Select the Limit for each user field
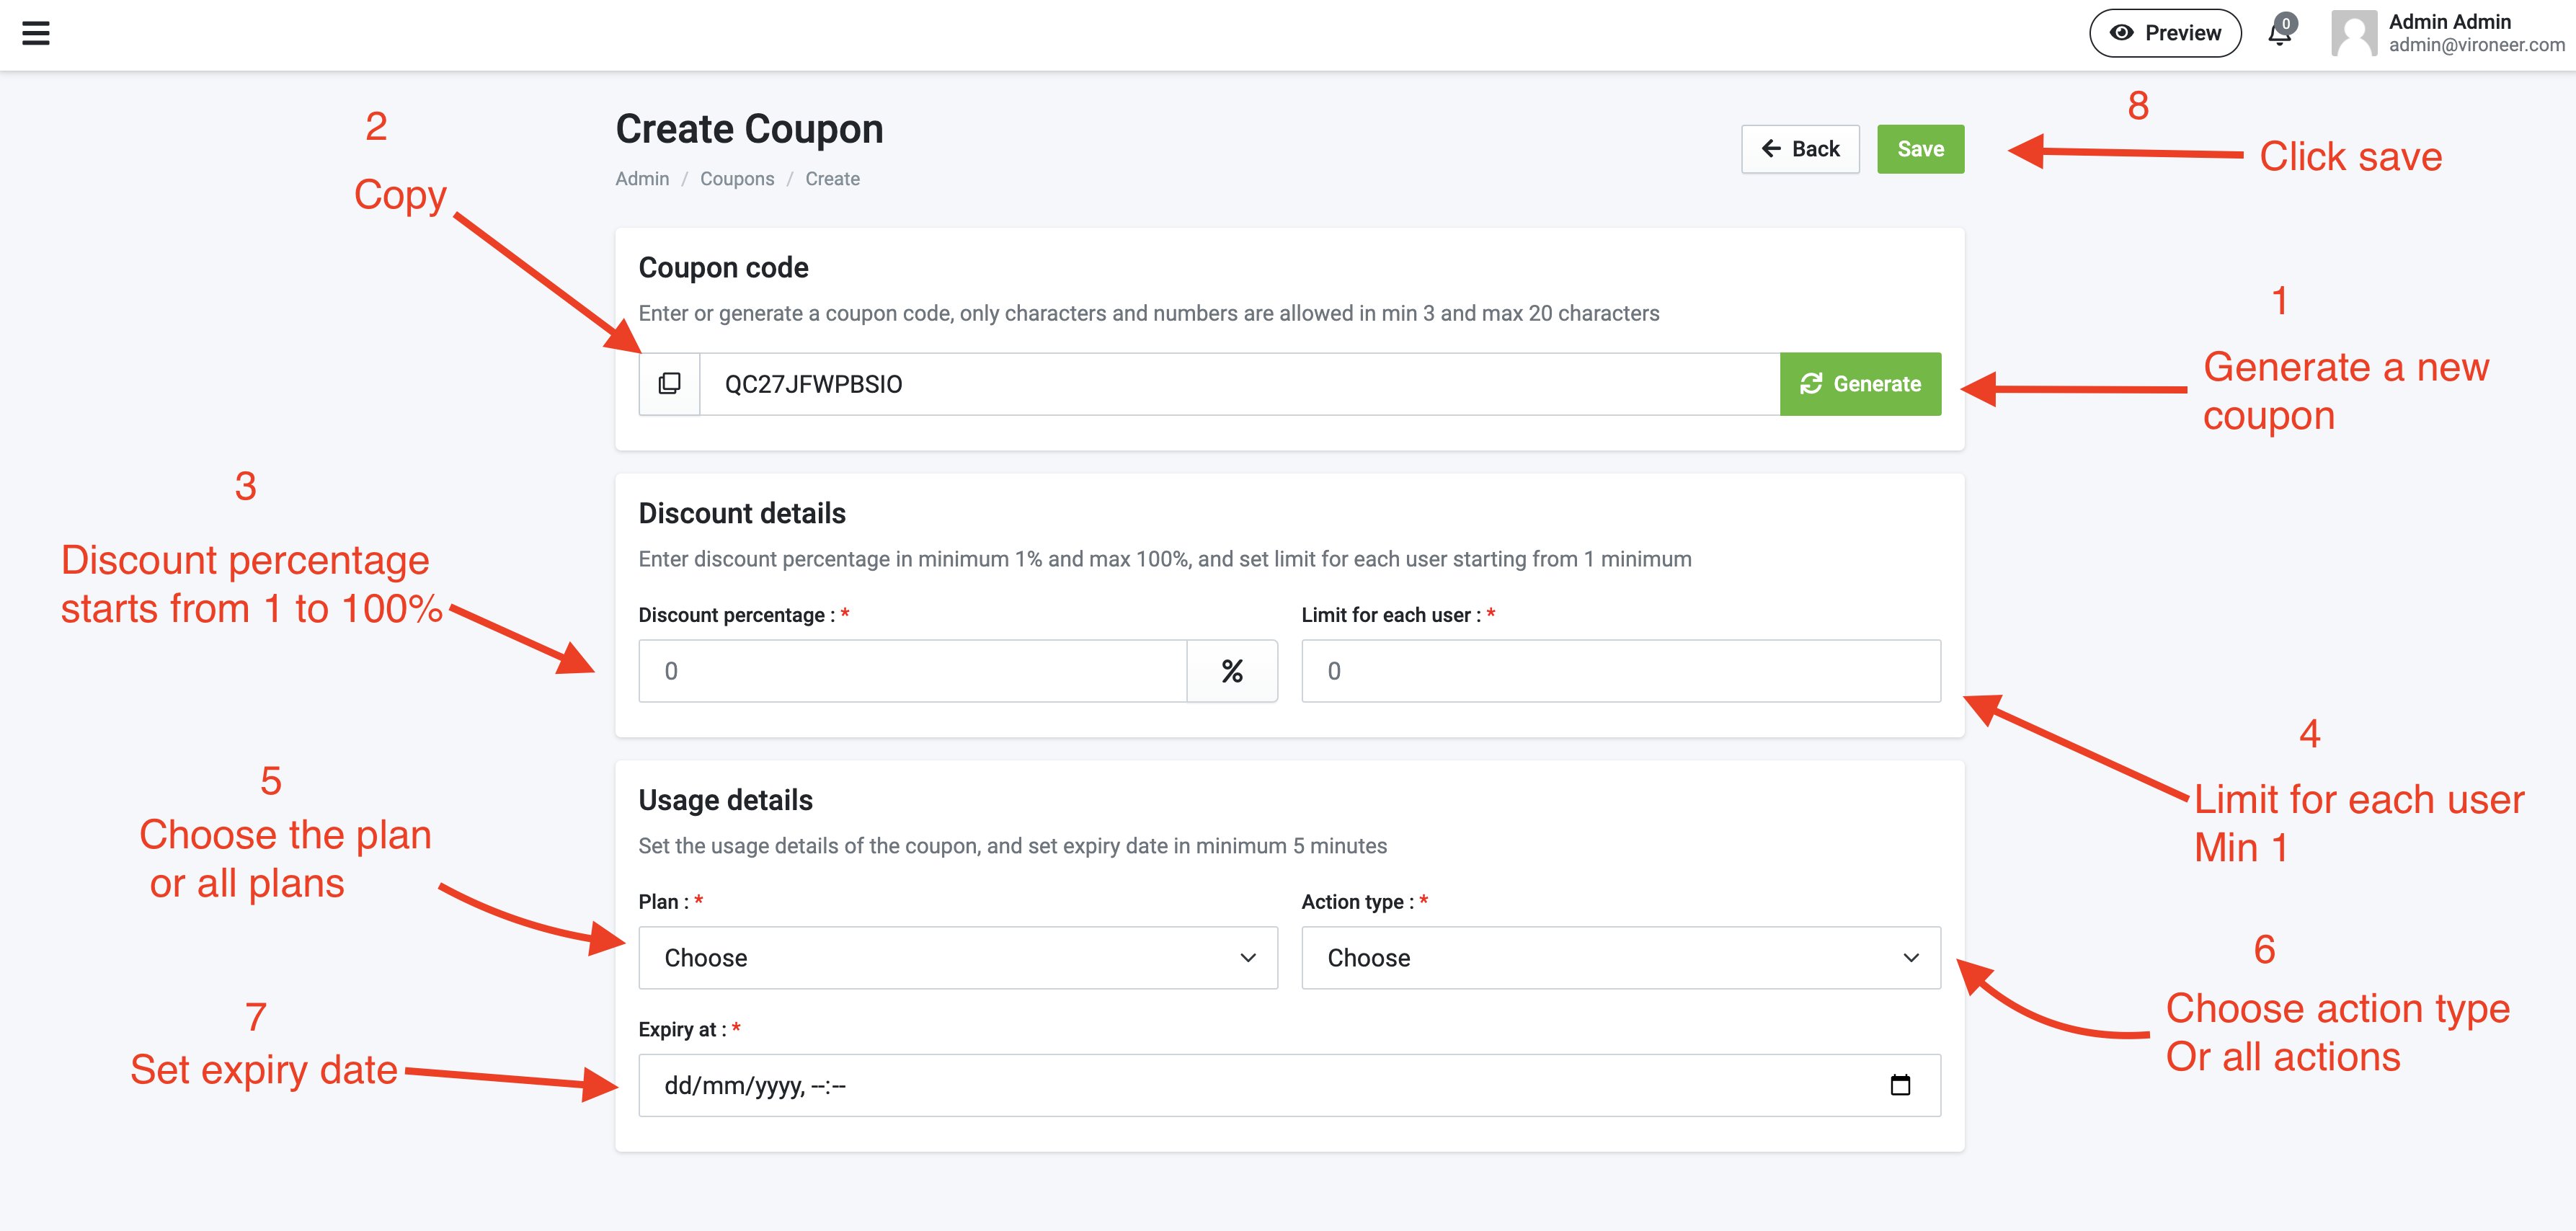The width and height of the screenshot is (2576, 1231). tap(1620, 671)
